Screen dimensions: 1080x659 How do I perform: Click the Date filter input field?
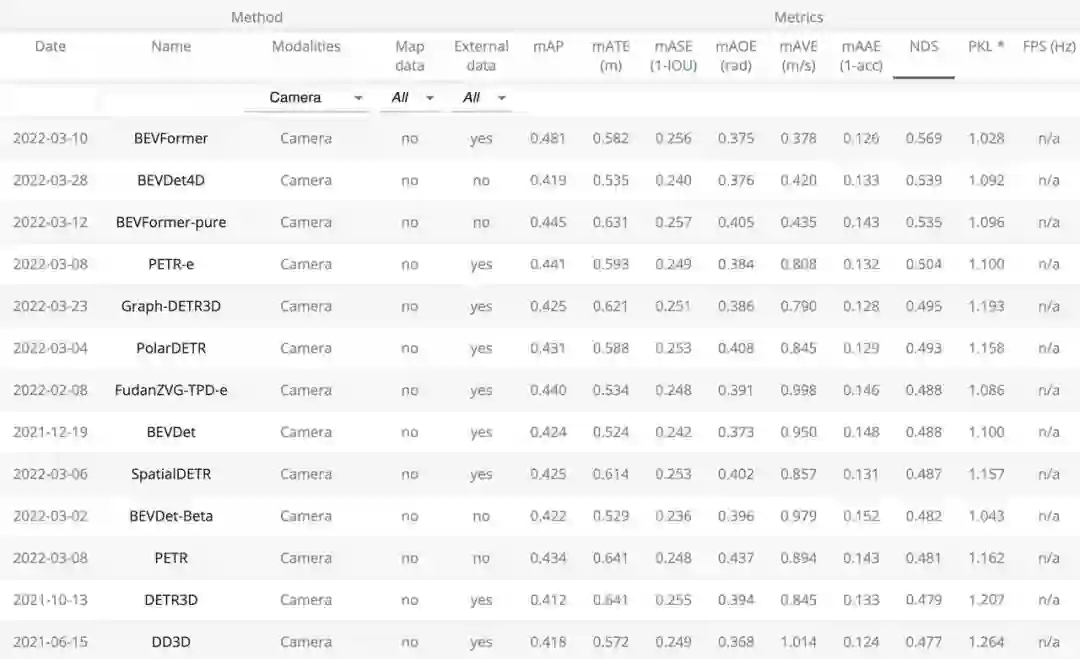[x=50, y=99]
